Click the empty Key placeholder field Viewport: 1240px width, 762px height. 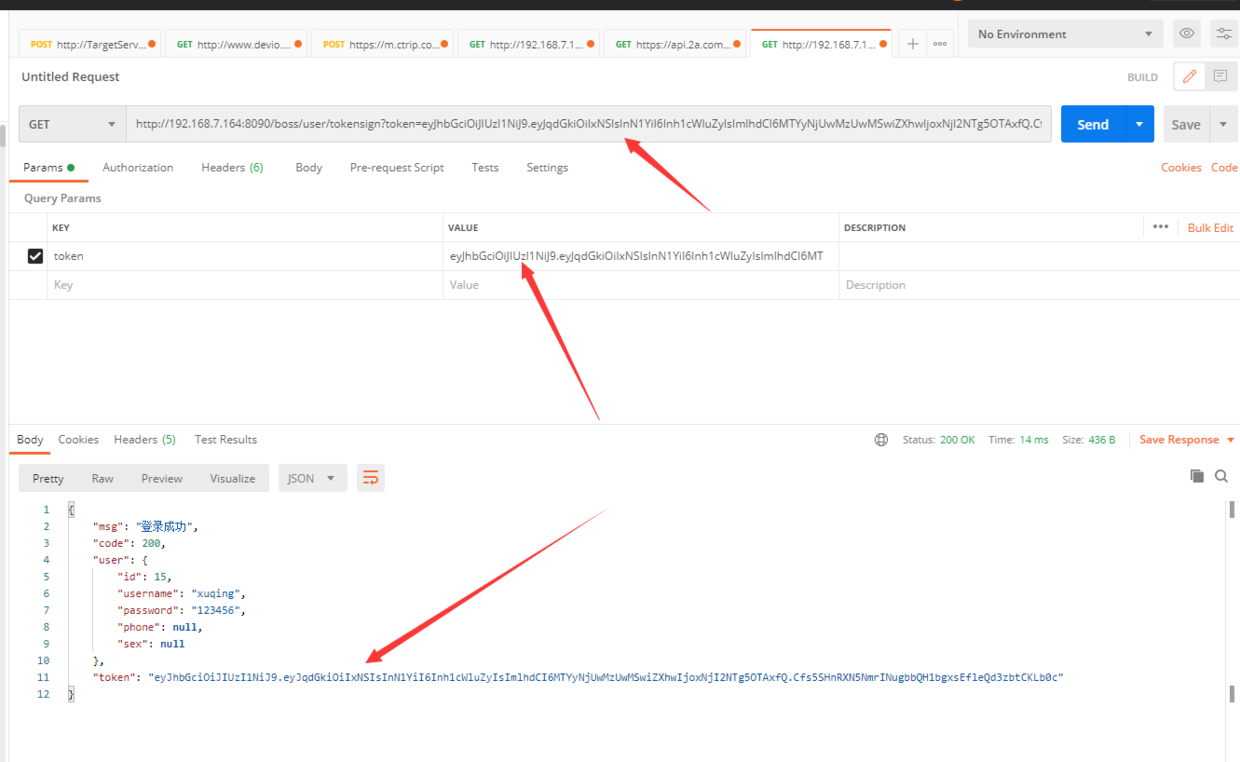tap(244, 285)
